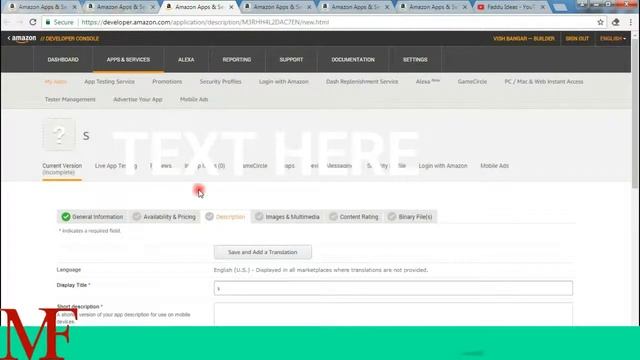Screen dimensions: 640x360
Task: Go to My Apps
Action: (x=56, y=82)
